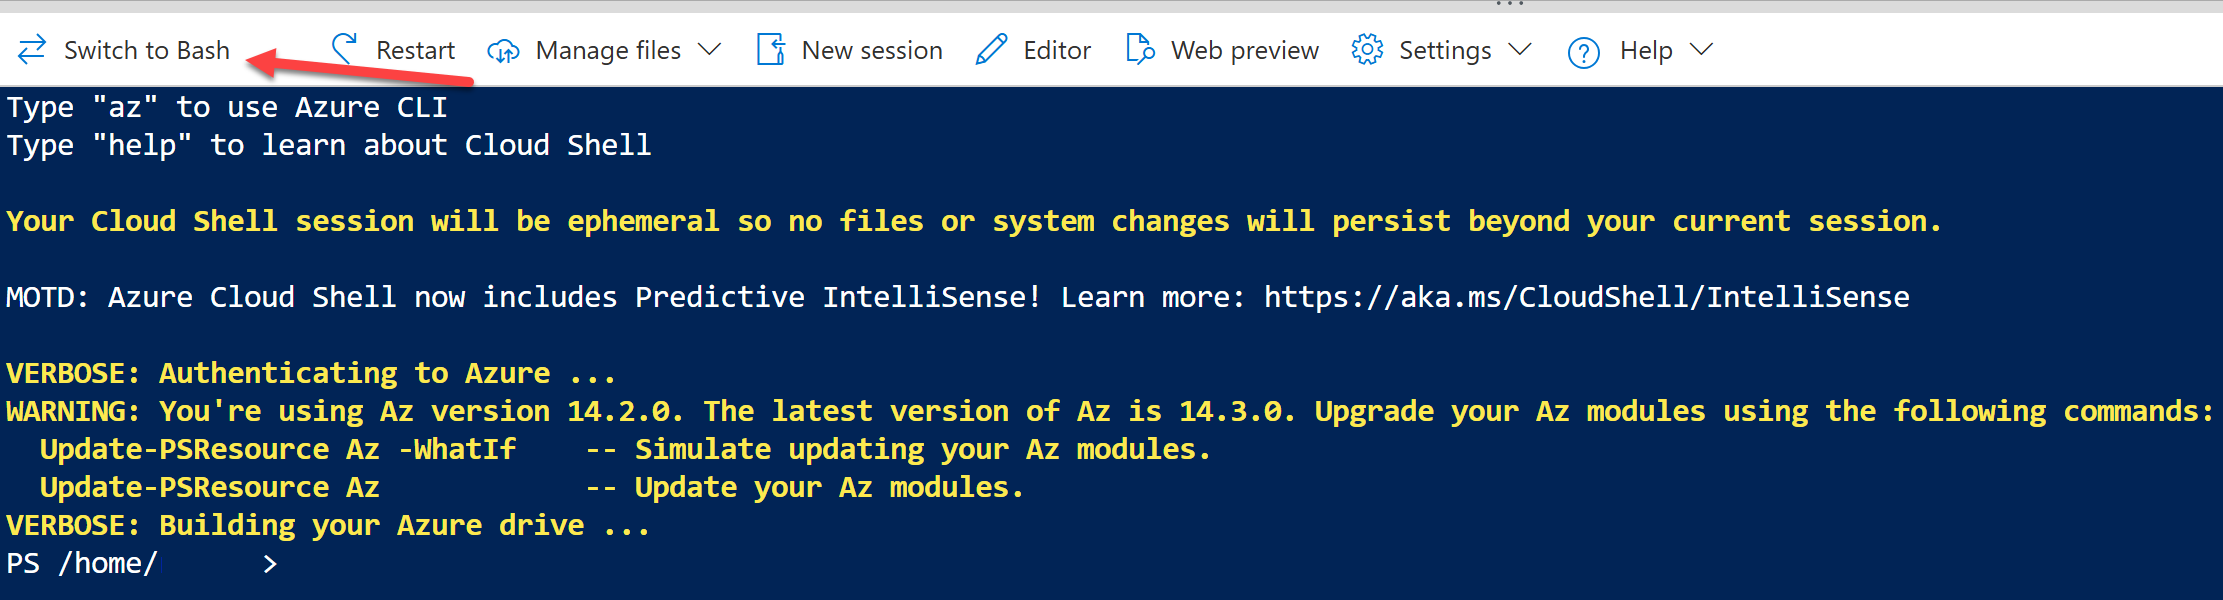Open the Settings dropdown chevron
Image resolution: width=2223 pixels, height=600 pixels.
pyautogui.click(x=1521, y=49)
